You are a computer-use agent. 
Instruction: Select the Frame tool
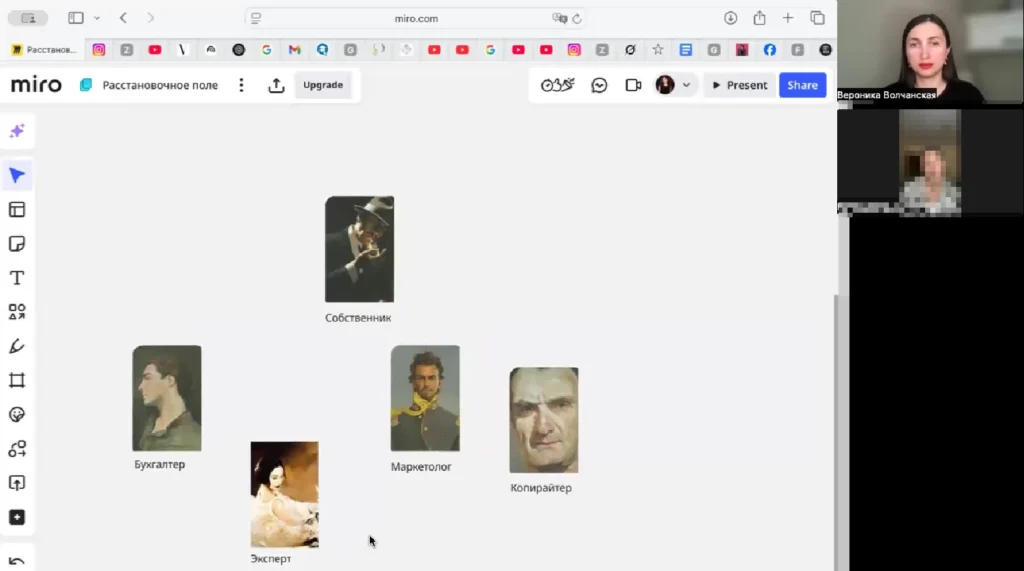click(17, 380)
